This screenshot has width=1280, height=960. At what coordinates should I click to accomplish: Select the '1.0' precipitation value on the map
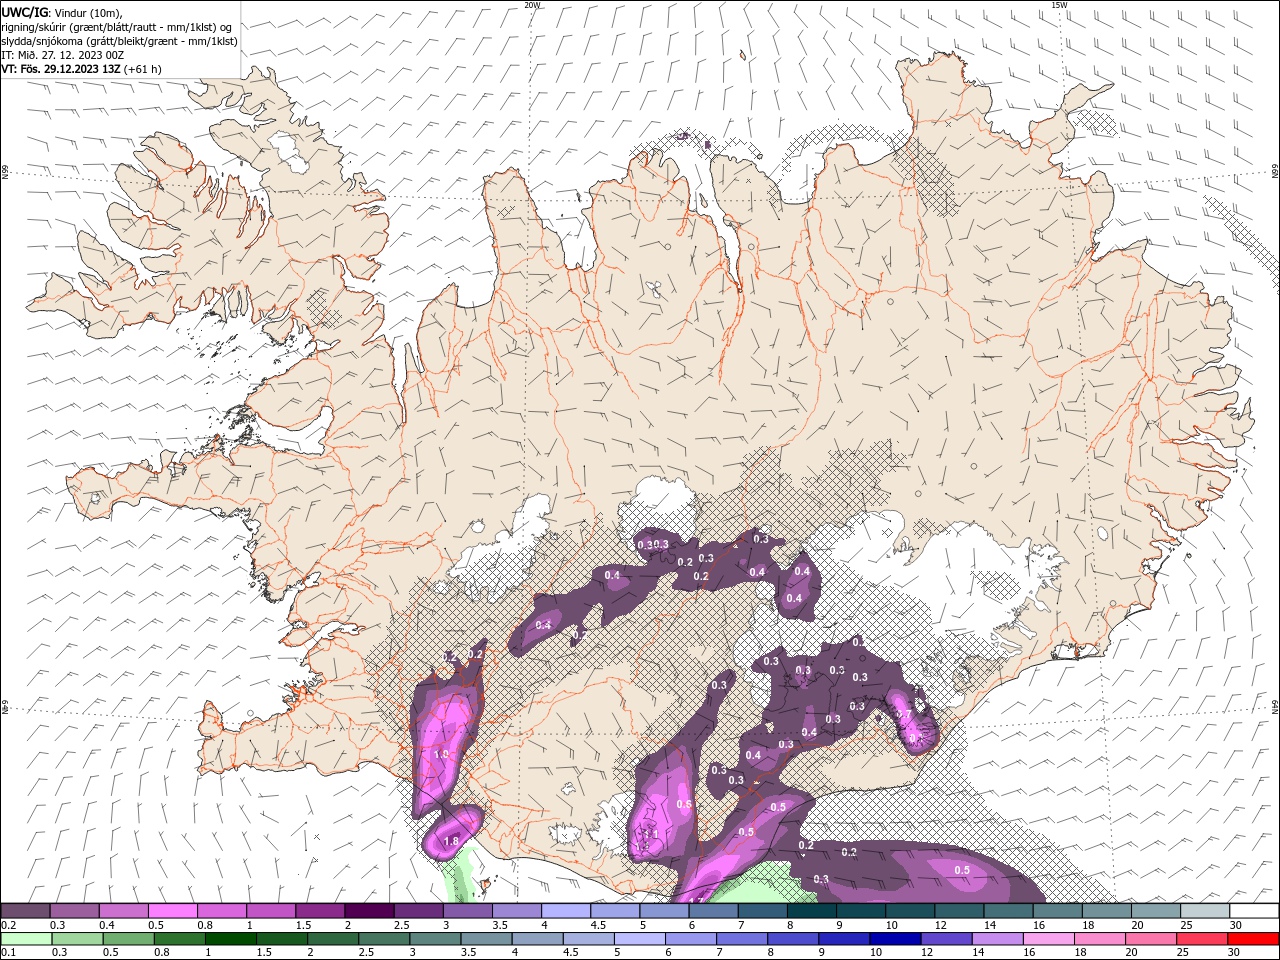441,755
